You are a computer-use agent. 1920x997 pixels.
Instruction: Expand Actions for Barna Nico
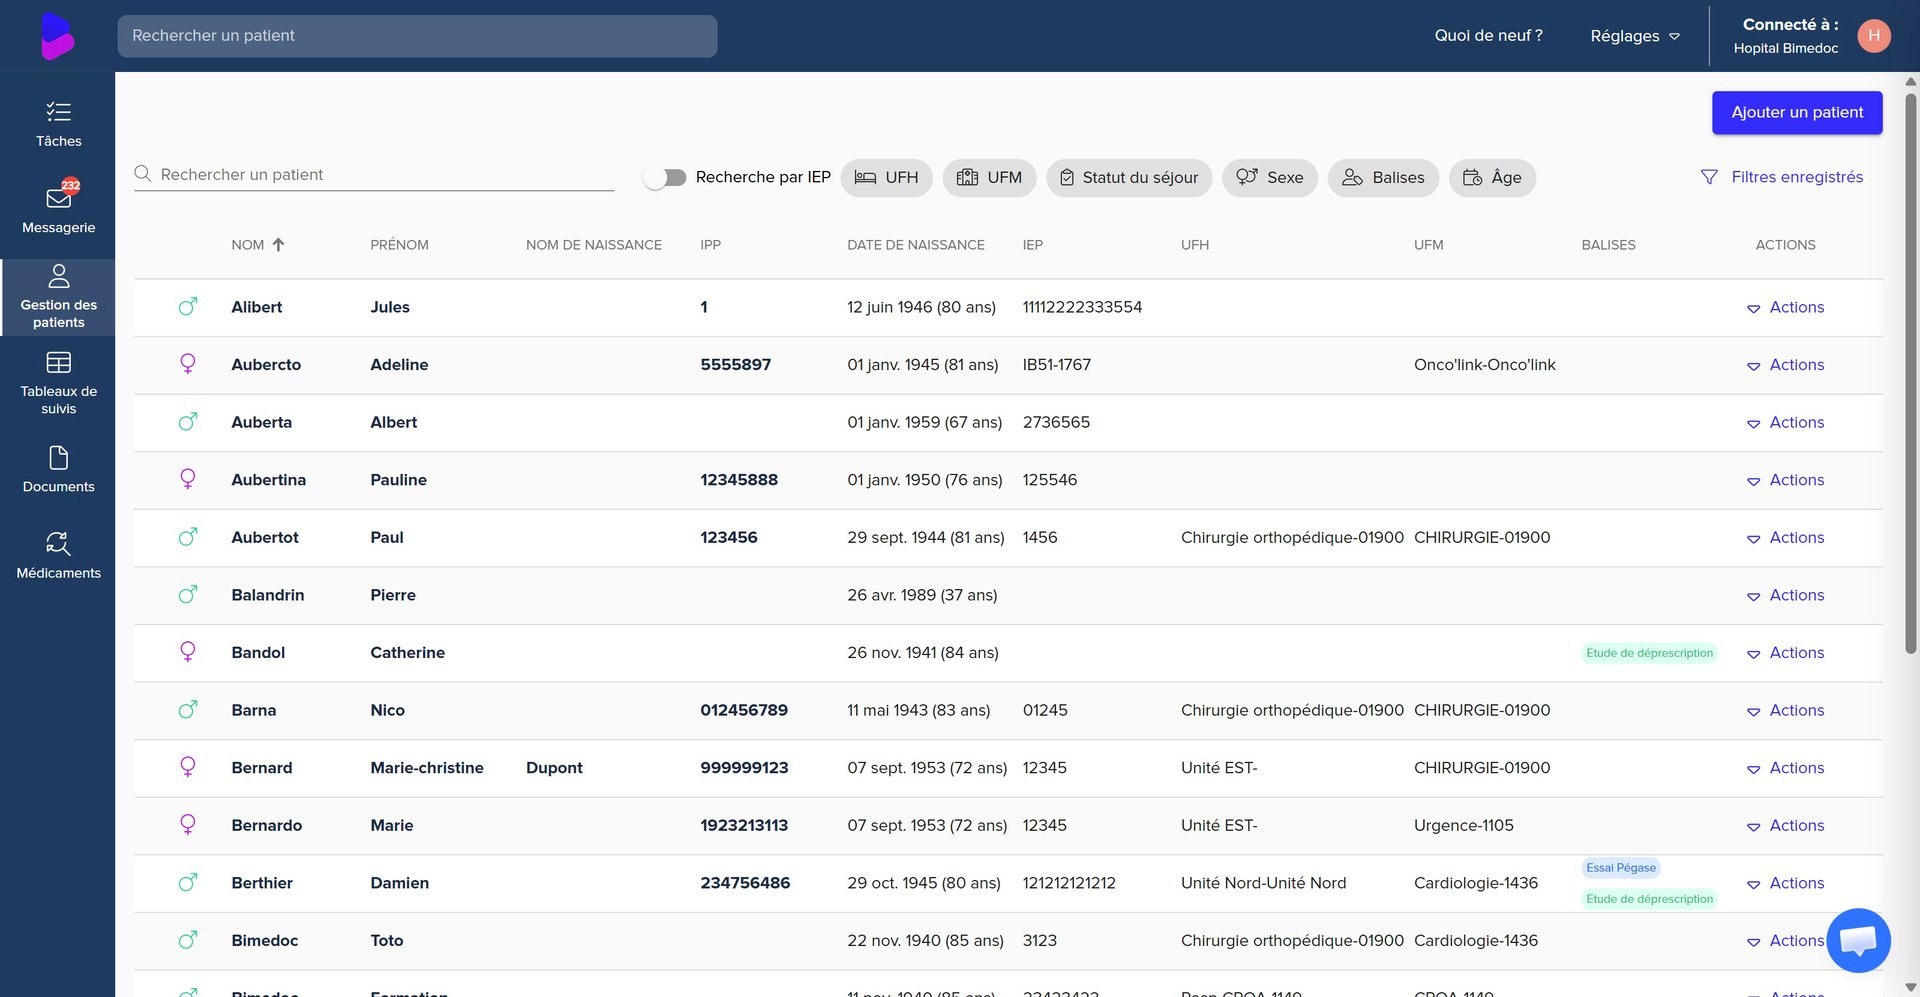[1786, 710]
